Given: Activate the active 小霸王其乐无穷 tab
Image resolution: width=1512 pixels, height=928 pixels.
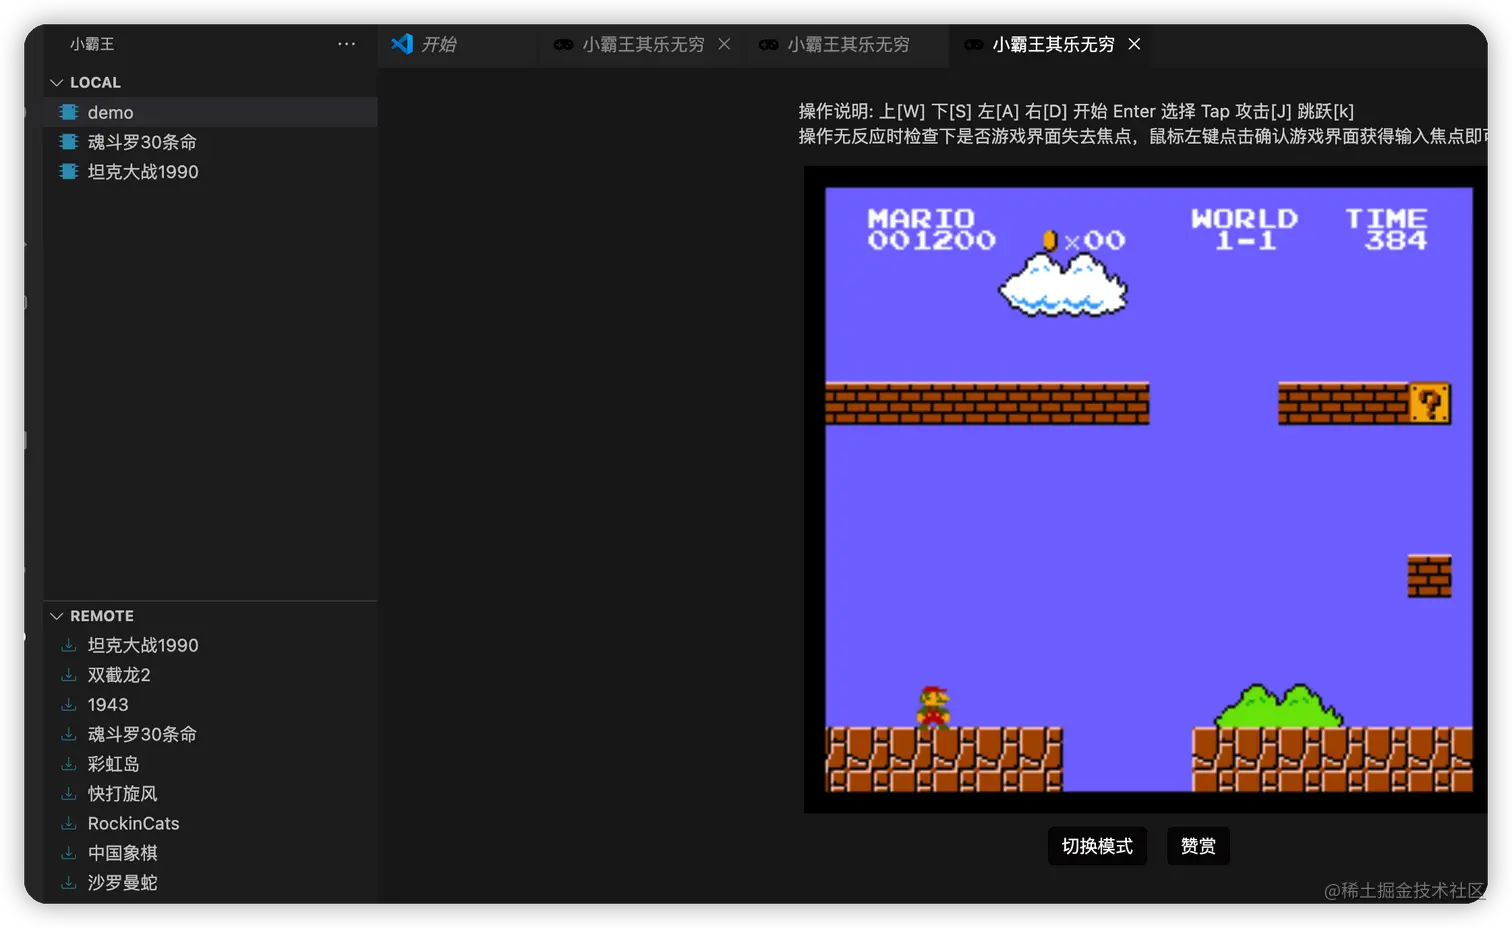Looking at the screenshot, I should click(x=1052, y=45).
